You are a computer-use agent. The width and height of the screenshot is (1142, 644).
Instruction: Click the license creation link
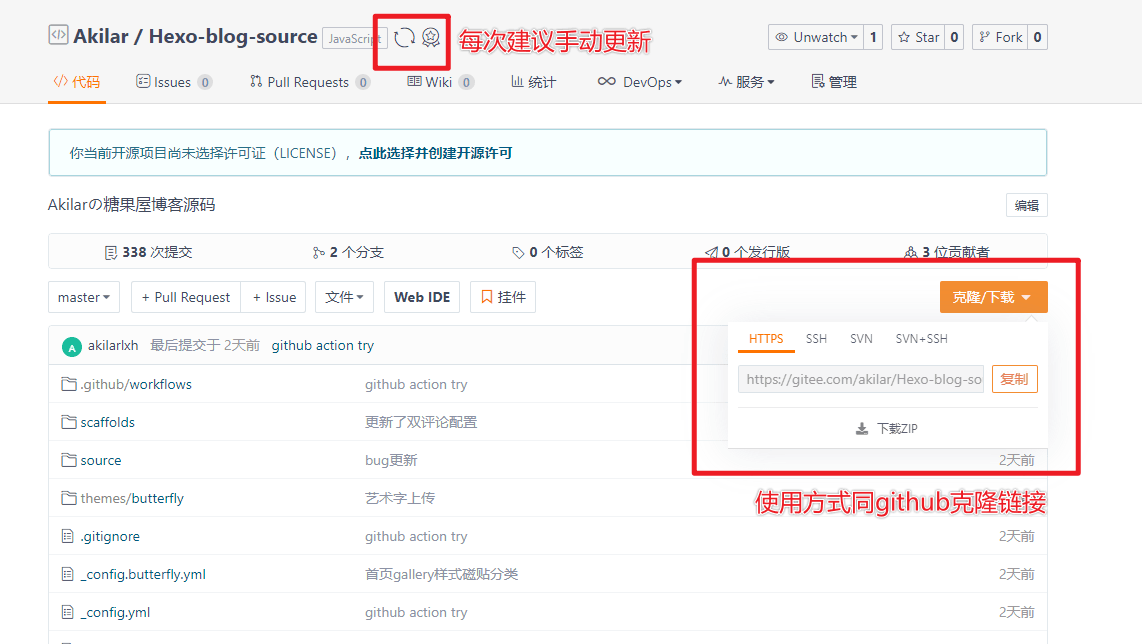[435, 153]
